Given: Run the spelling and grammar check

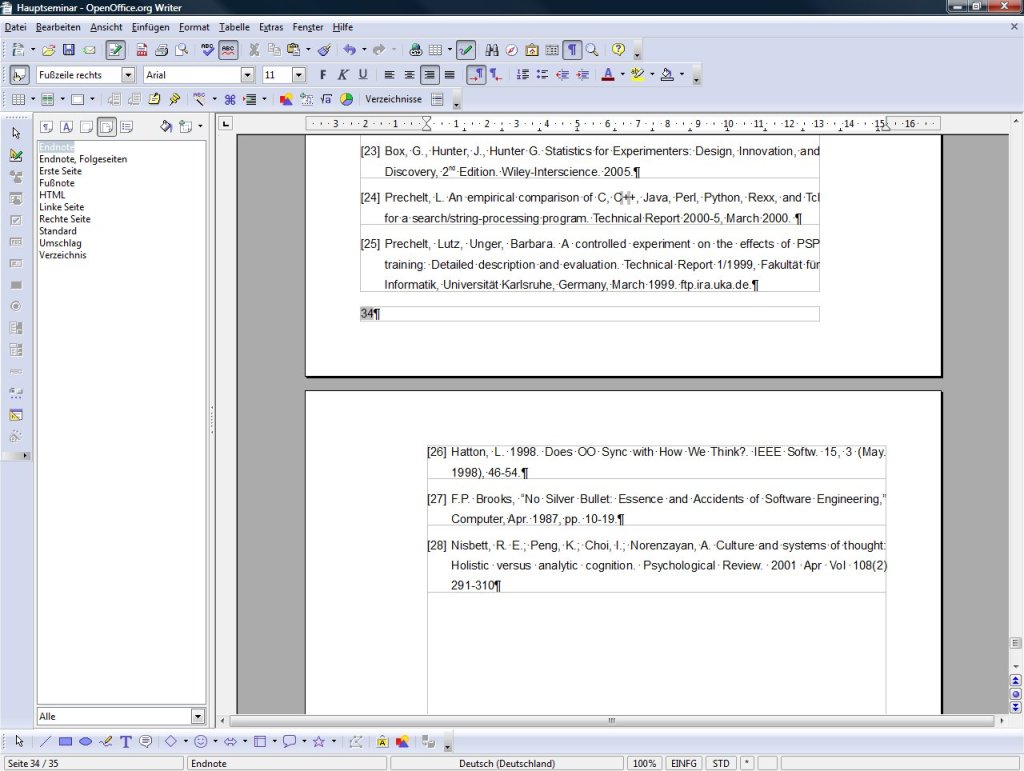Looking at the screenshot, I should pos(208,50).
